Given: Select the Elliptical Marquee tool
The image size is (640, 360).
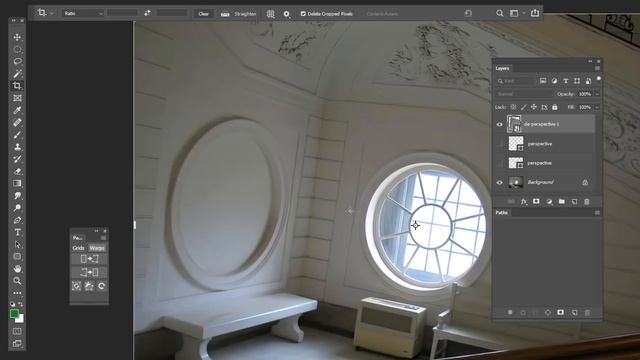Looking at the screenshot, I should 17,49.
